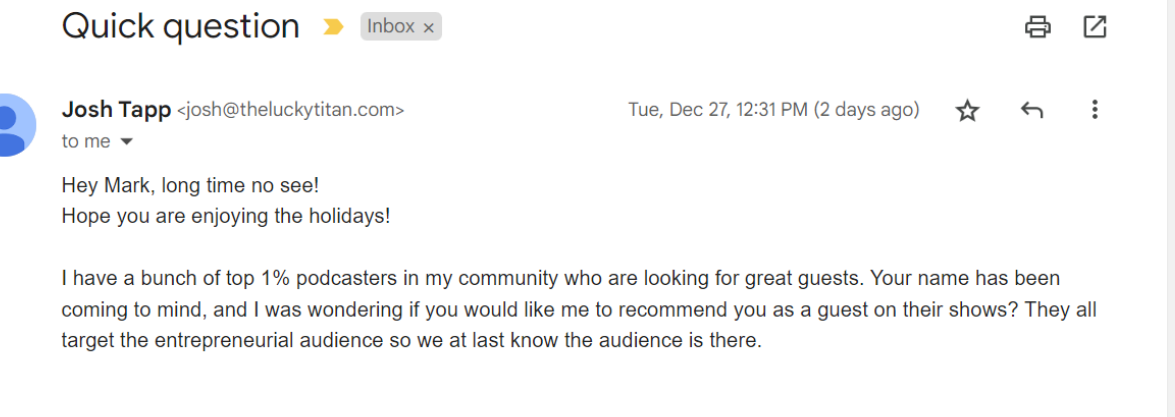Click the Tue, Dec 27 timestamp

(717, 110)
